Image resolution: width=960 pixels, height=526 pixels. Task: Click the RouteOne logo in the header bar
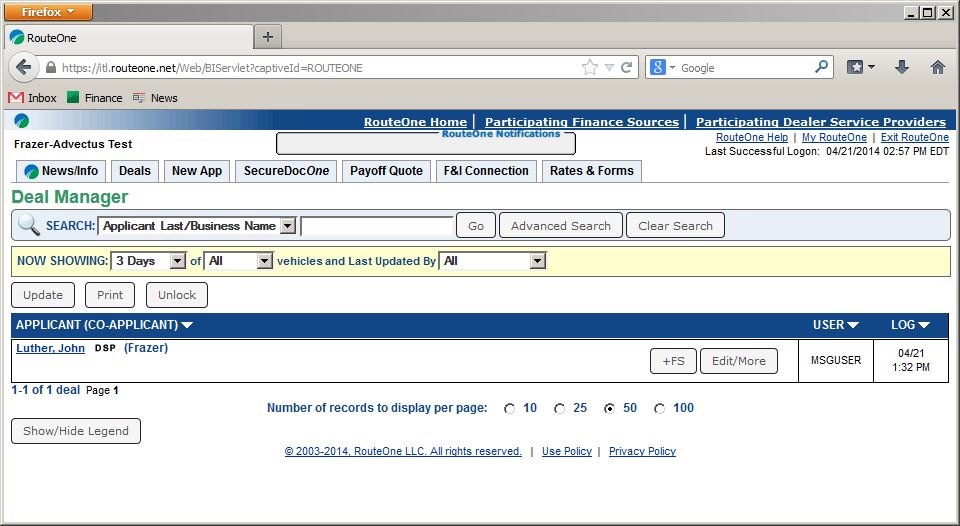tap(21, 121)
